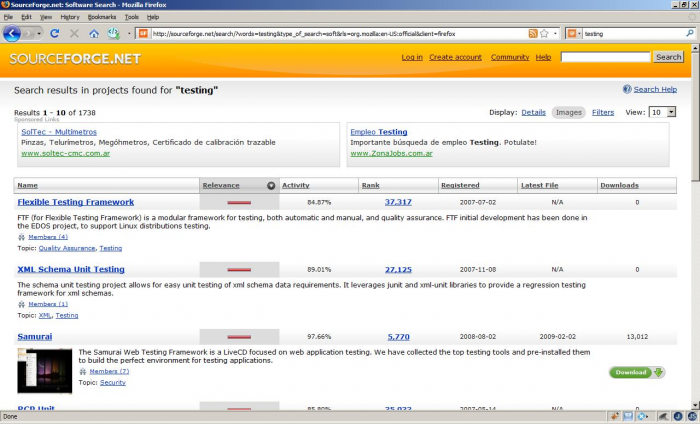Click the grayed Forward arrow button
Image resolution: width=700 pixels, height=424 pixels.
click(29, 33)
